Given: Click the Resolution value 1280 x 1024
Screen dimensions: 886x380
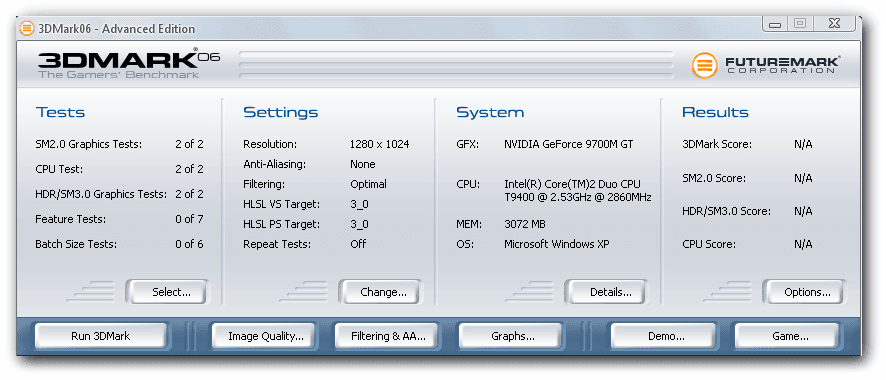Looking at the screenshot, I should [380, 145].
